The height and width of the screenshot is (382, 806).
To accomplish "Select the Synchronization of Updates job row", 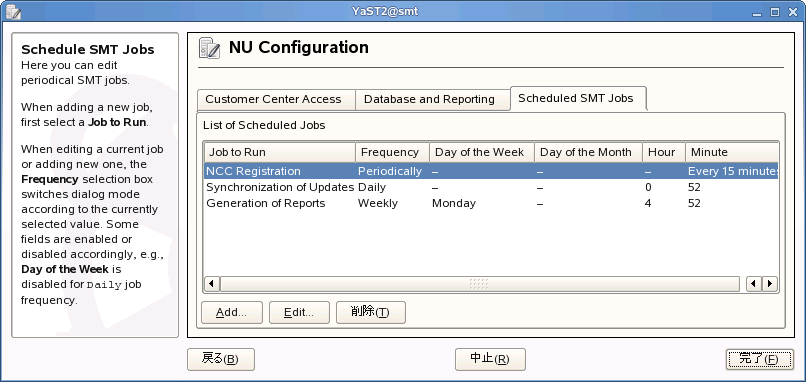I will (491, 187).
